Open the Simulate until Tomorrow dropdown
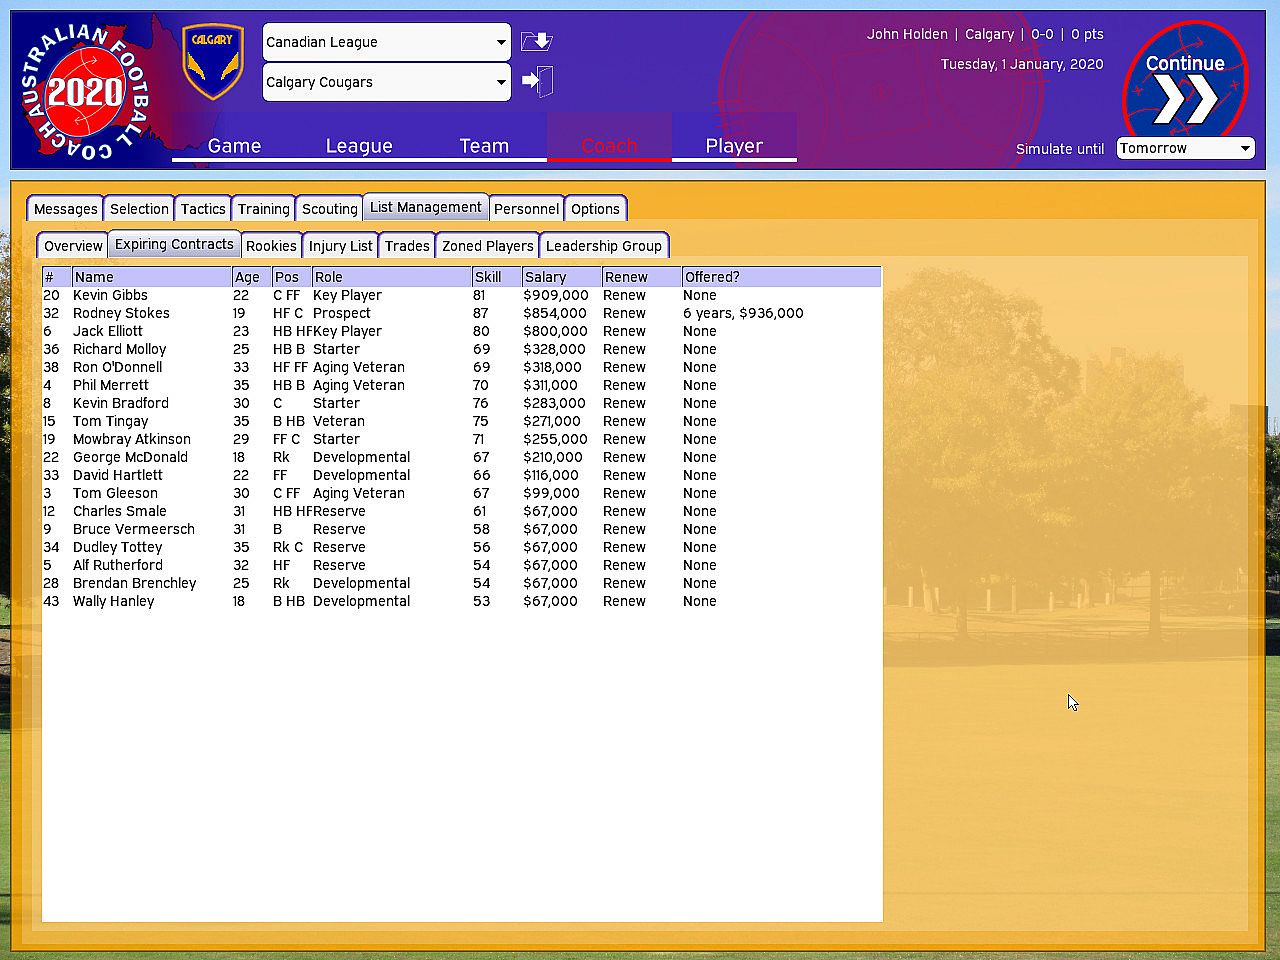The height and width of the screenshot is (960, 1280). click(x=1185, y=148)
